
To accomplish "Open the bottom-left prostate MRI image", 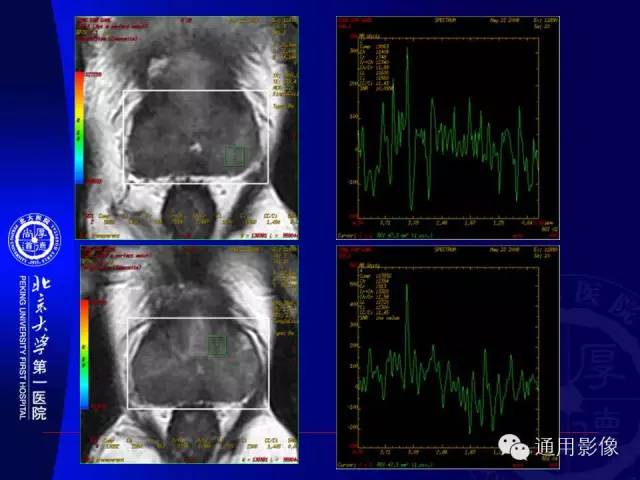I will (x=189, y=354).
